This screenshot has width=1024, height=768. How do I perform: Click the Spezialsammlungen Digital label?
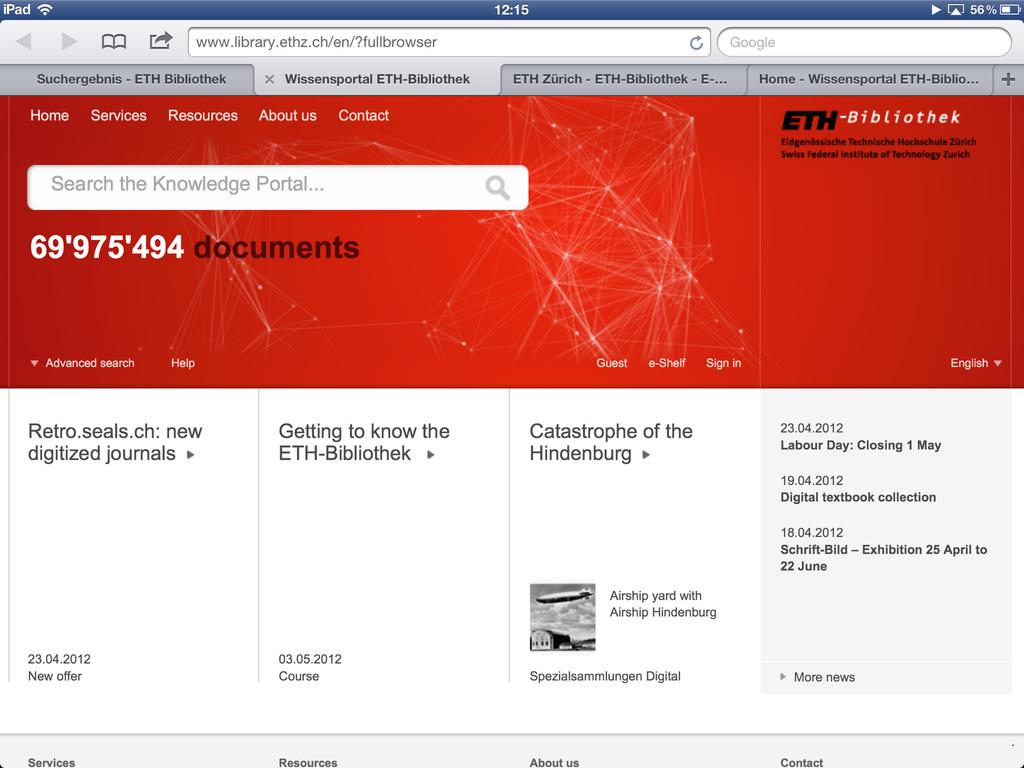tap(605, 677)
